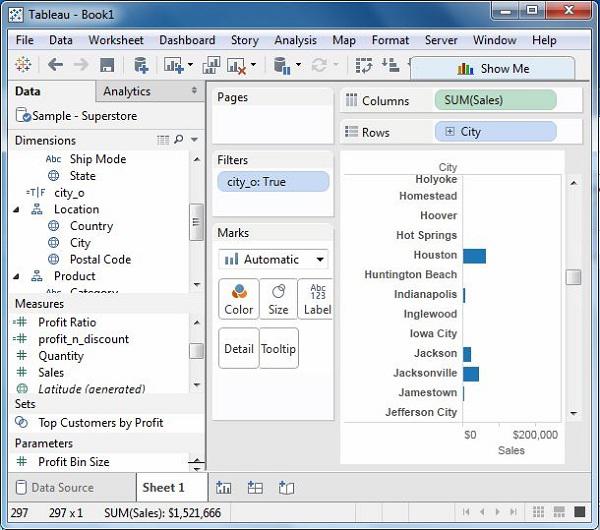
Task: Open the Worksheet menu
Action: click(116, 40)
